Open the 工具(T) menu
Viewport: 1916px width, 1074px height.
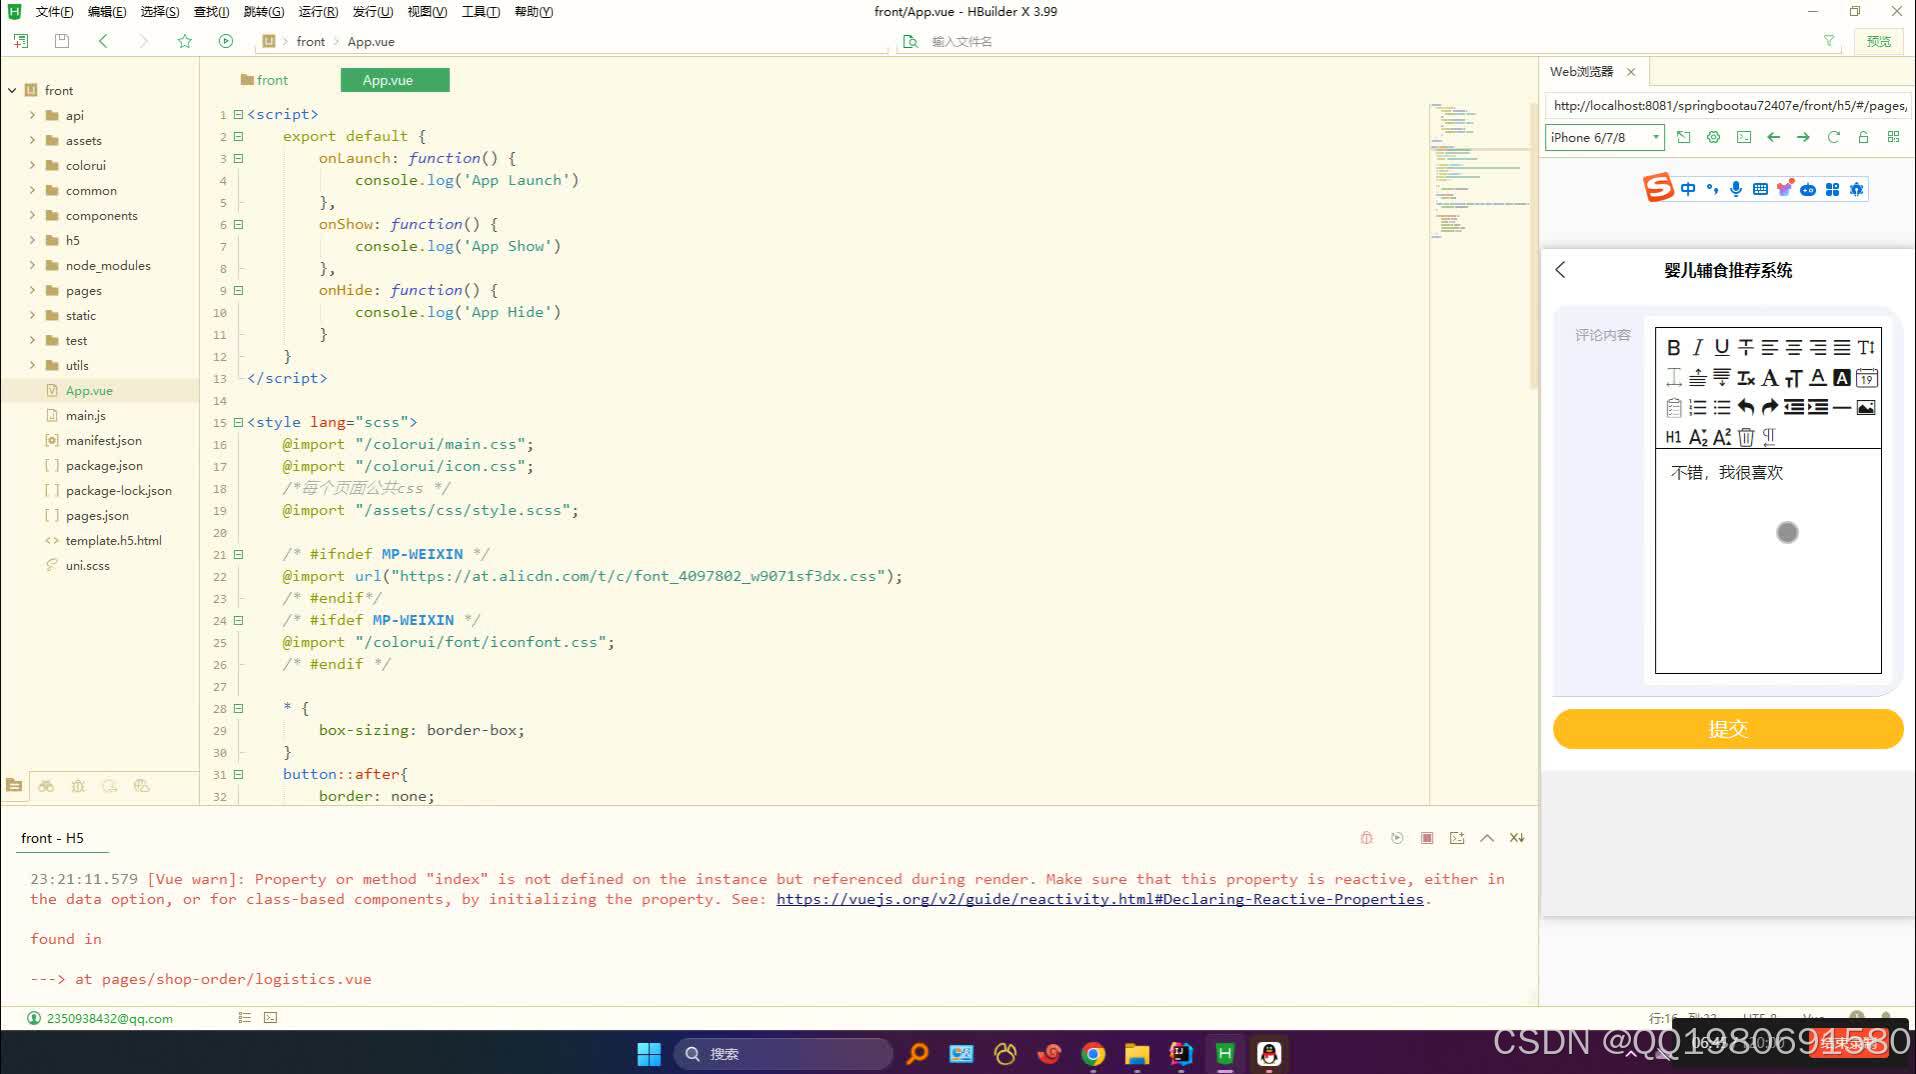(x=480, y=12)
